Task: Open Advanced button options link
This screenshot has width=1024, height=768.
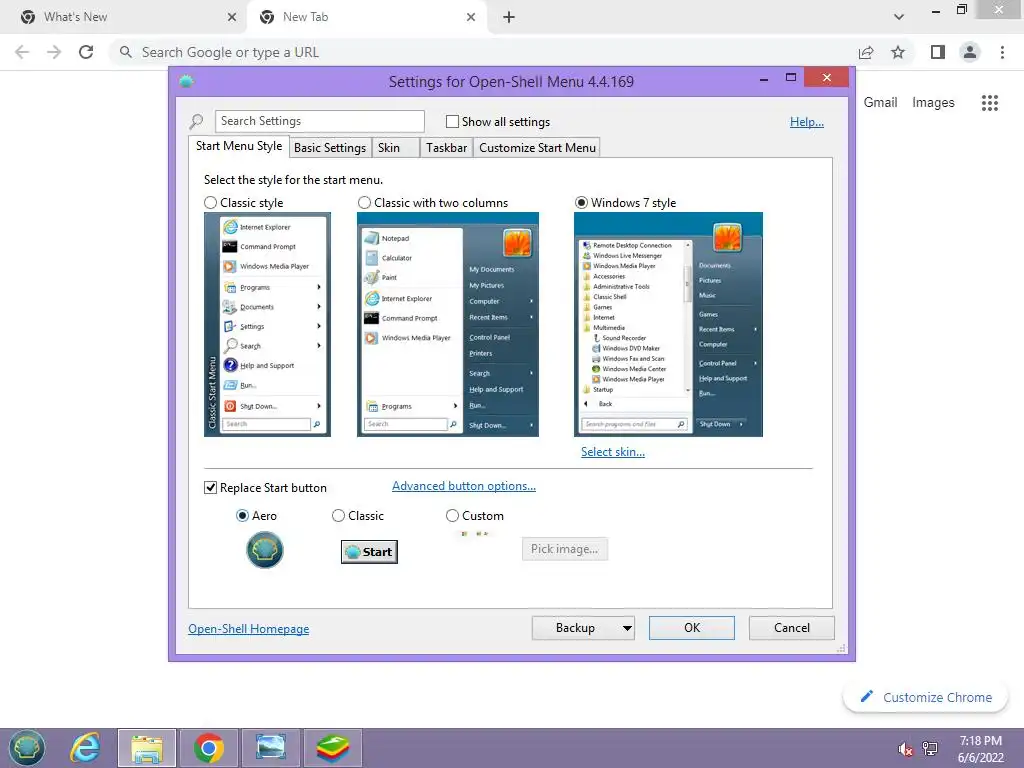Action: pyautogui.click(x=464, y=486)
